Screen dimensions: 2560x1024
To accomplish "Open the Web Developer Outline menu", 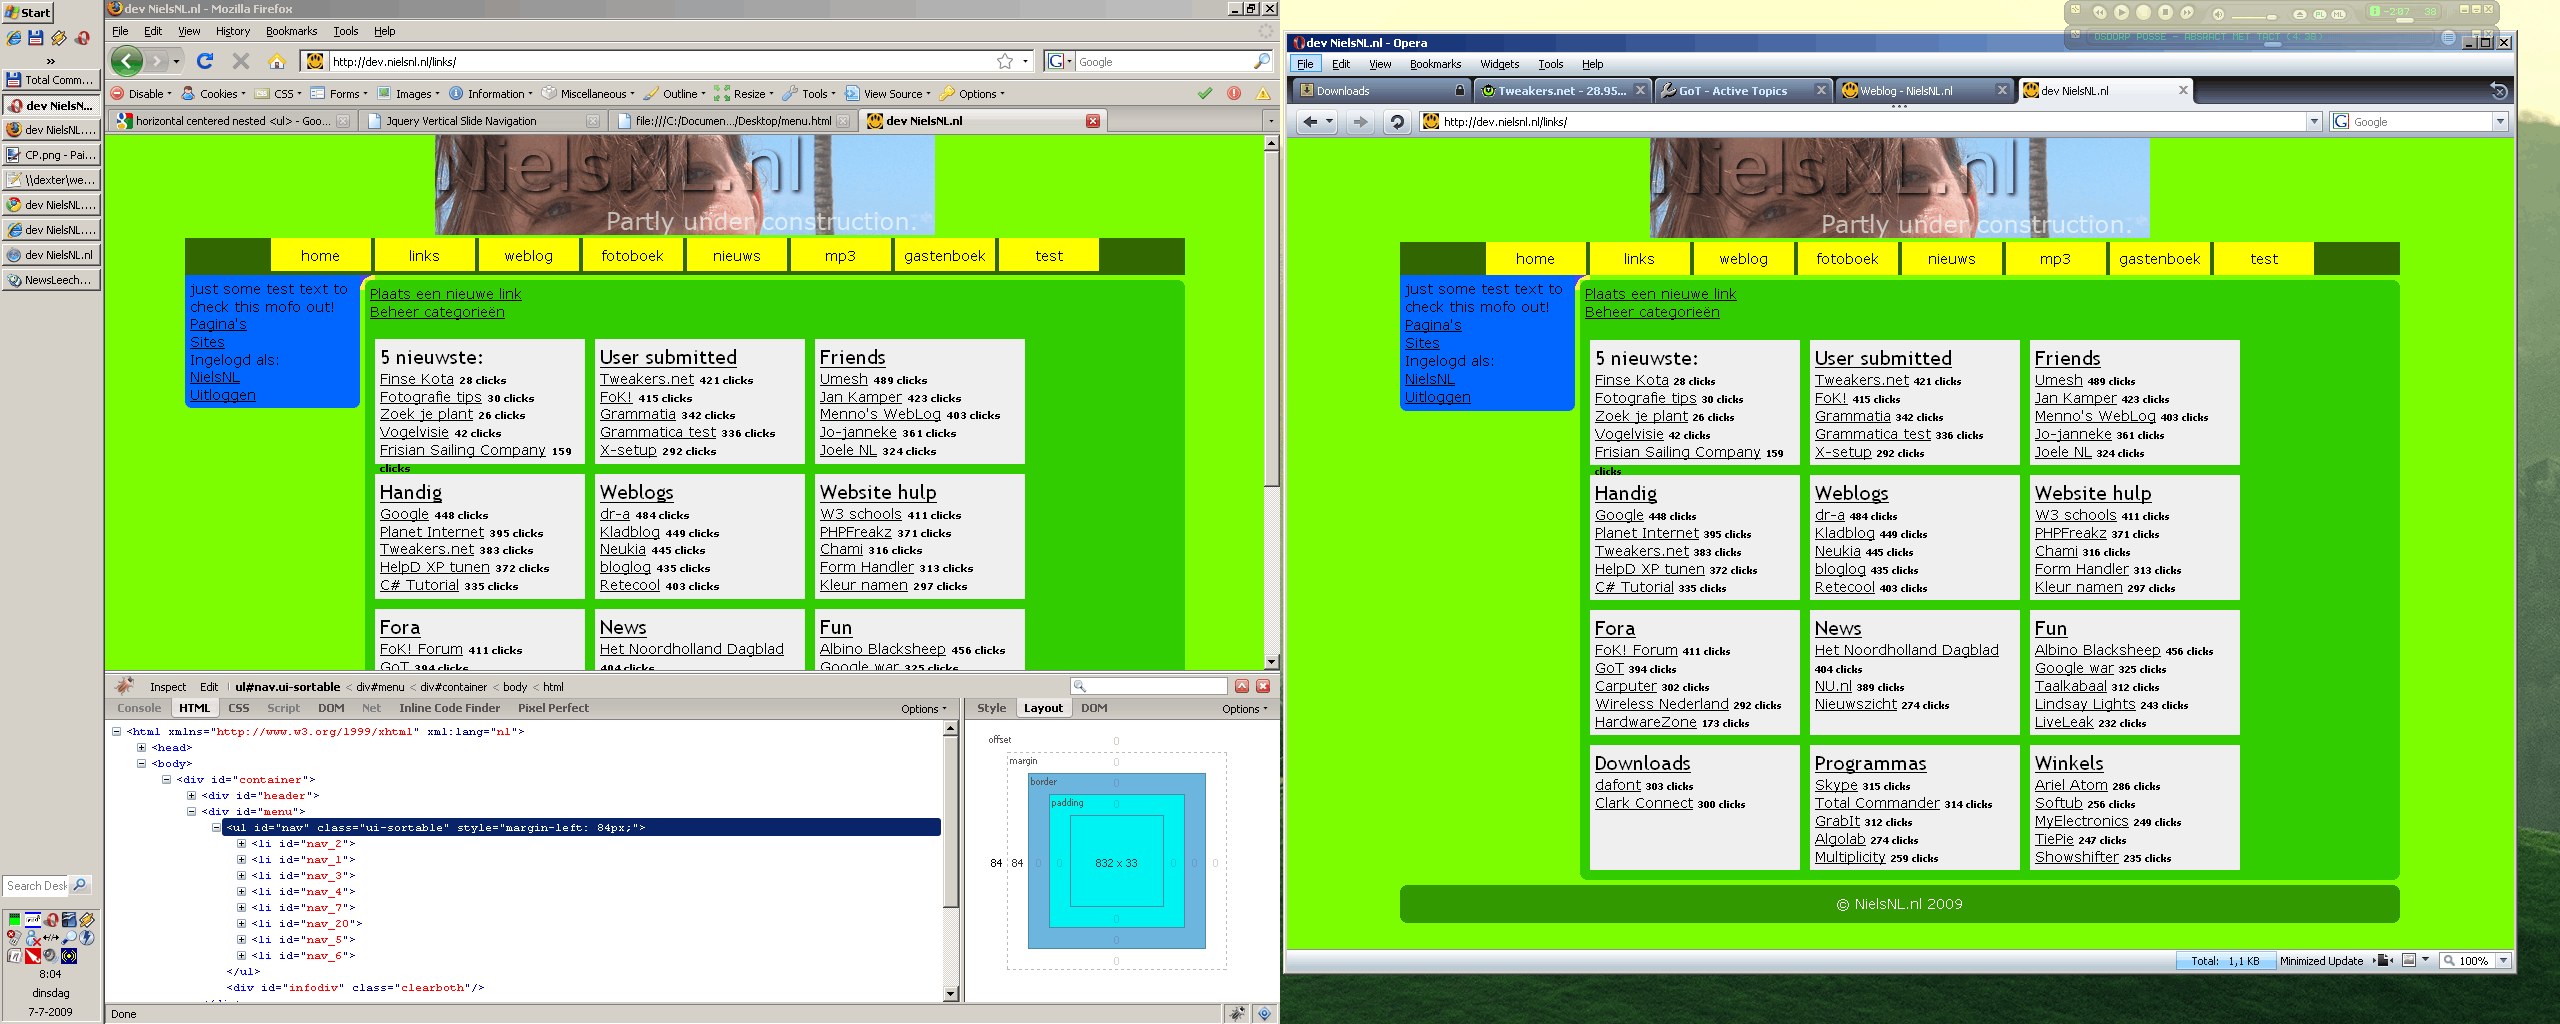I will (674, 94).
